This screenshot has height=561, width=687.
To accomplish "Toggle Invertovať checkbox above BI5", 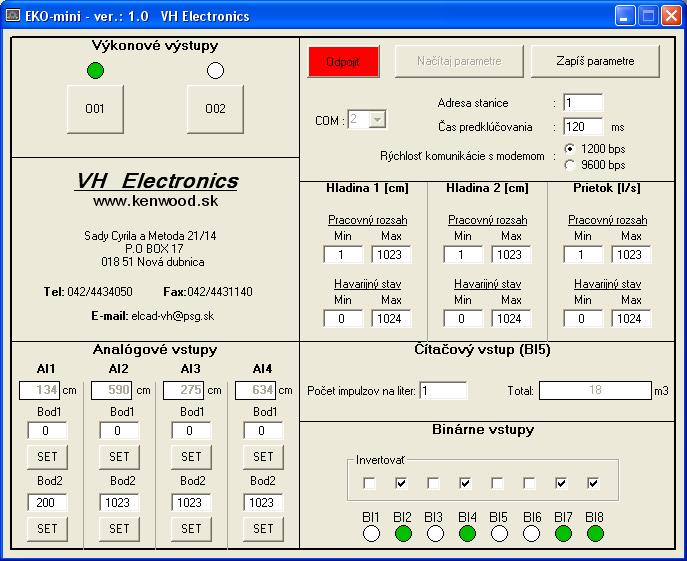I will pos(497,483).
